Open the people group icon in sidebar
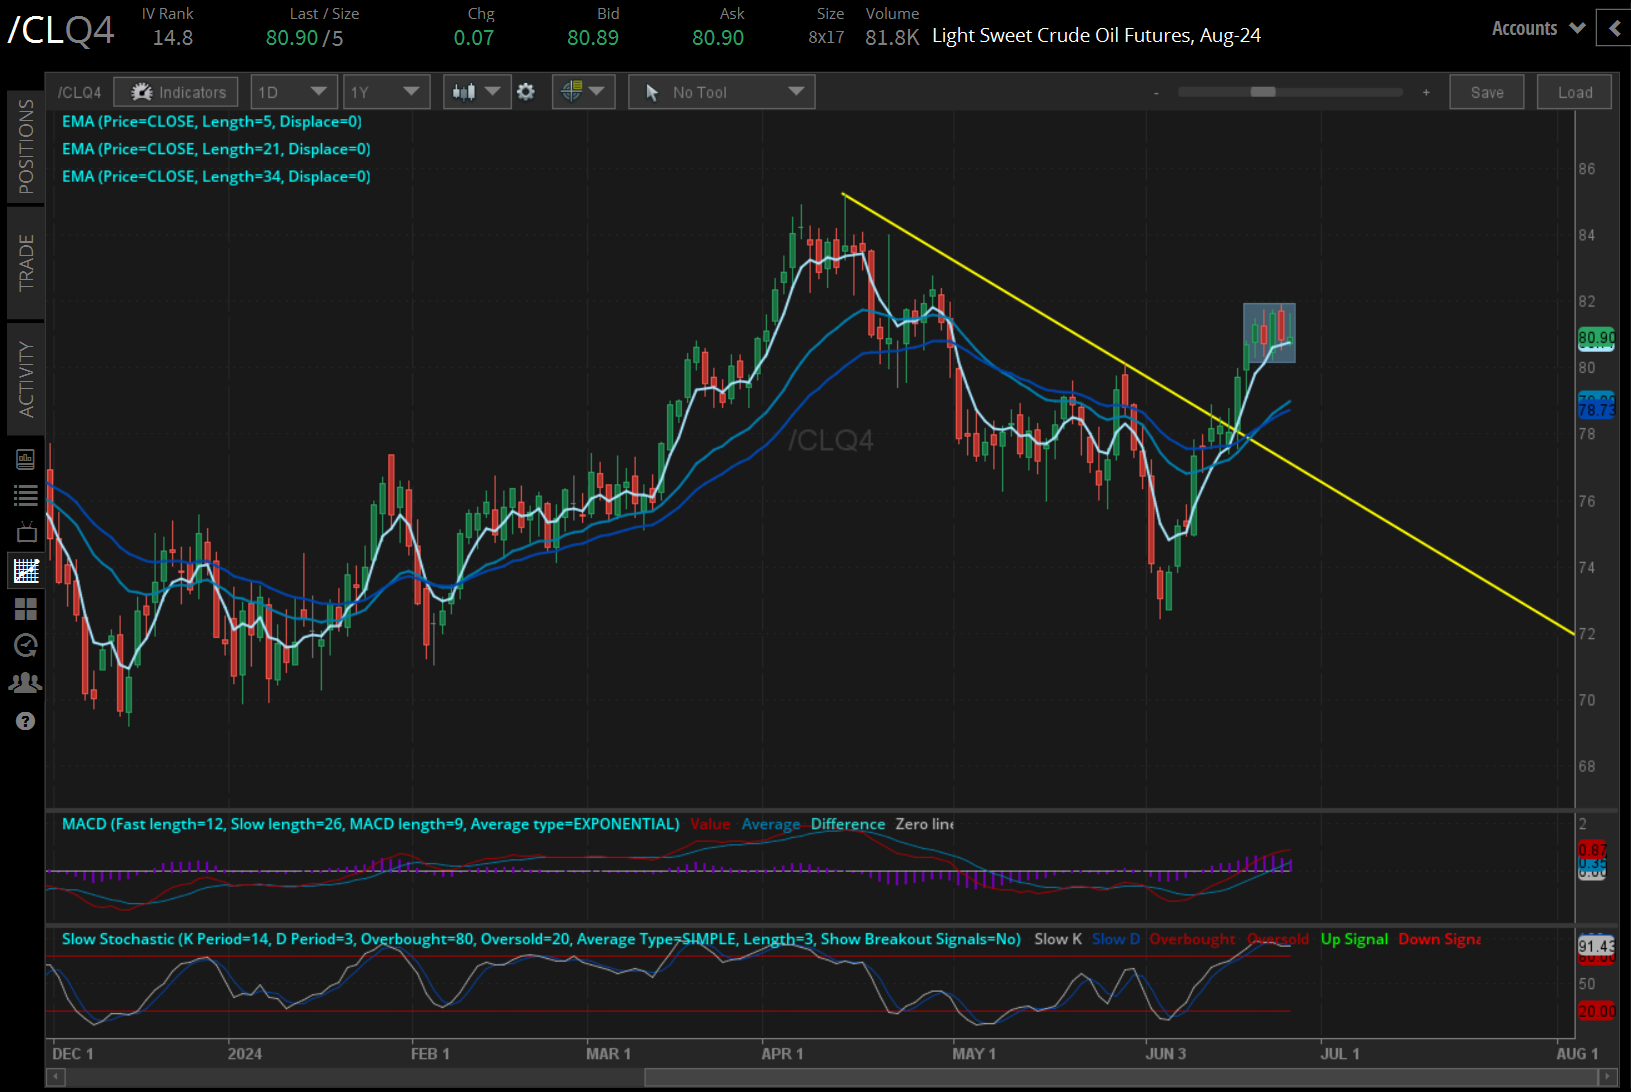 point(26,682)
